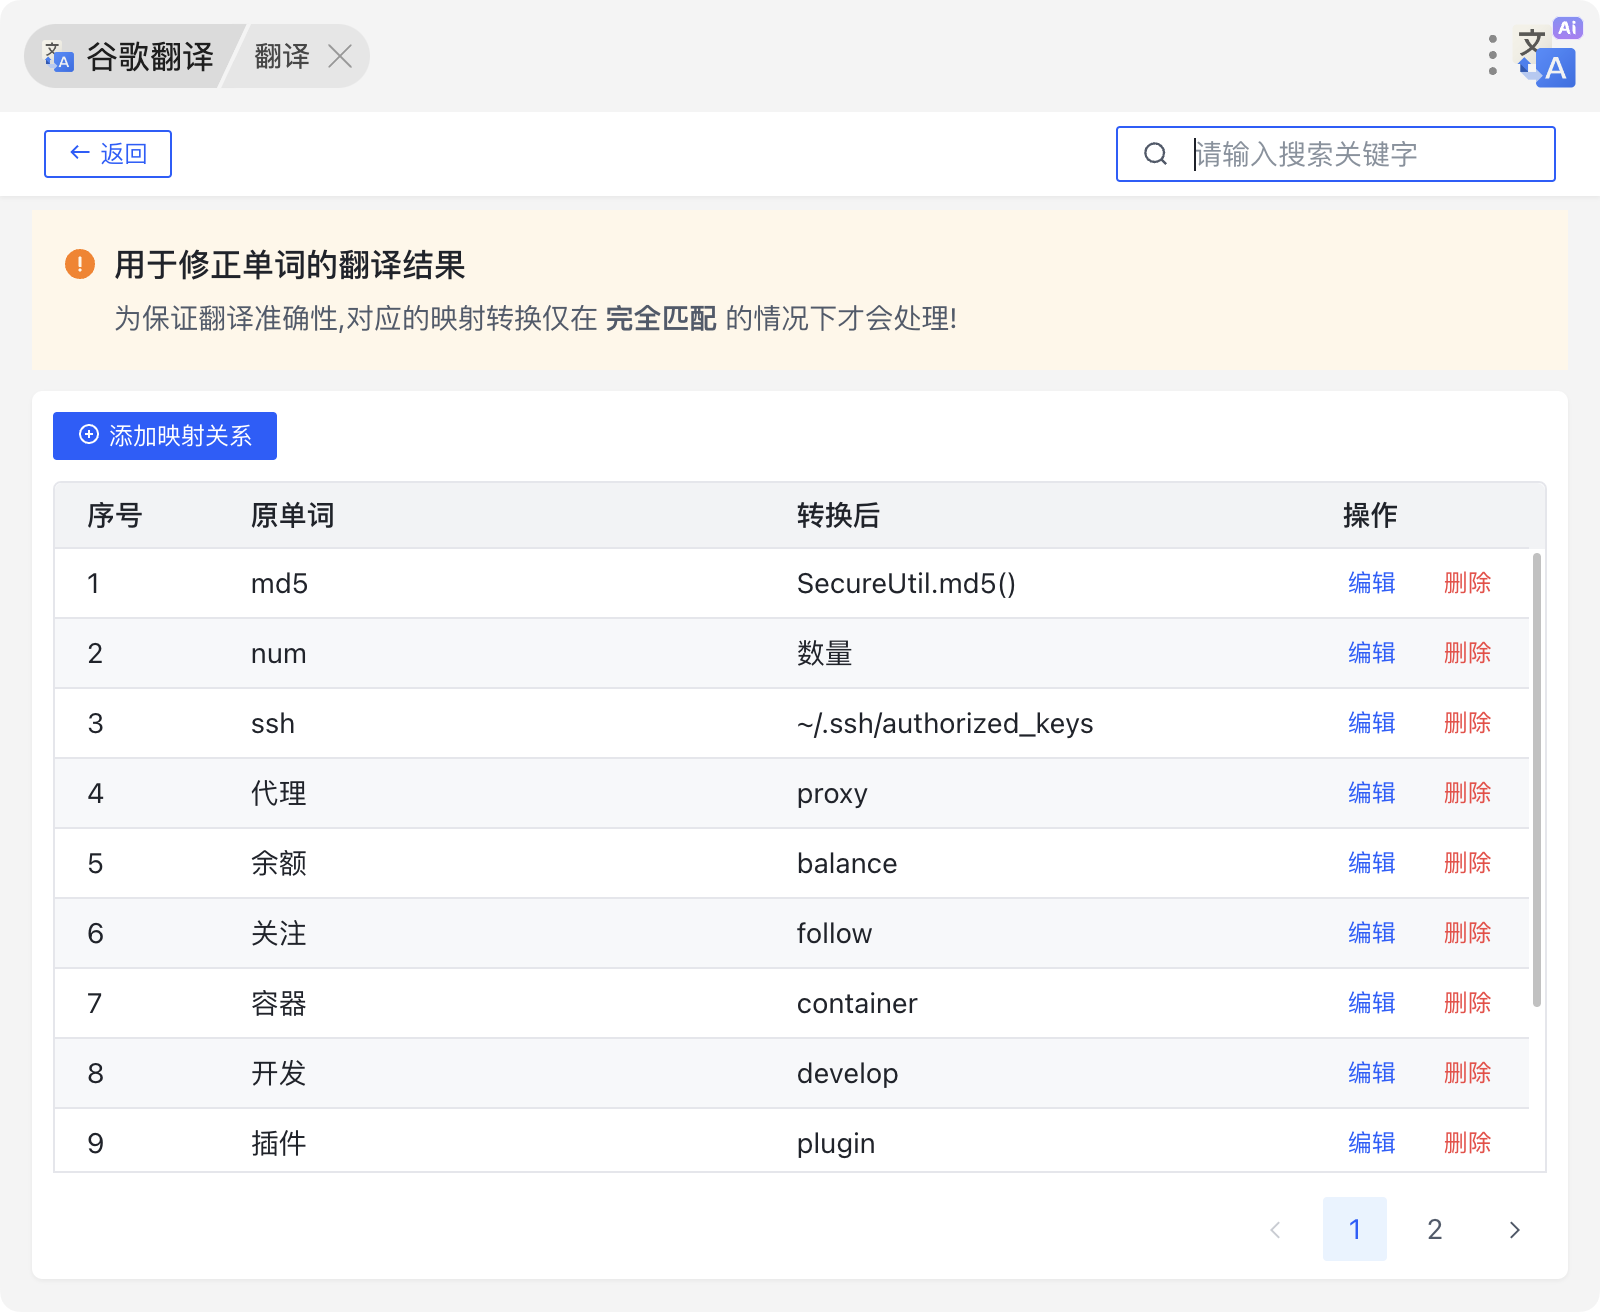Click the 操作 column header

1370,515
